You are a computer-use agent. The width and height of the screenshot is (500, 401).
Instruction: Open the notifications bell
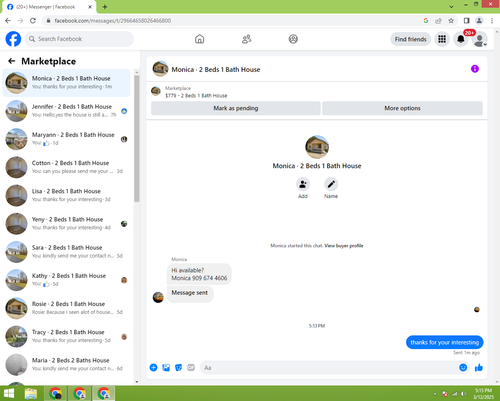[461, 39]
